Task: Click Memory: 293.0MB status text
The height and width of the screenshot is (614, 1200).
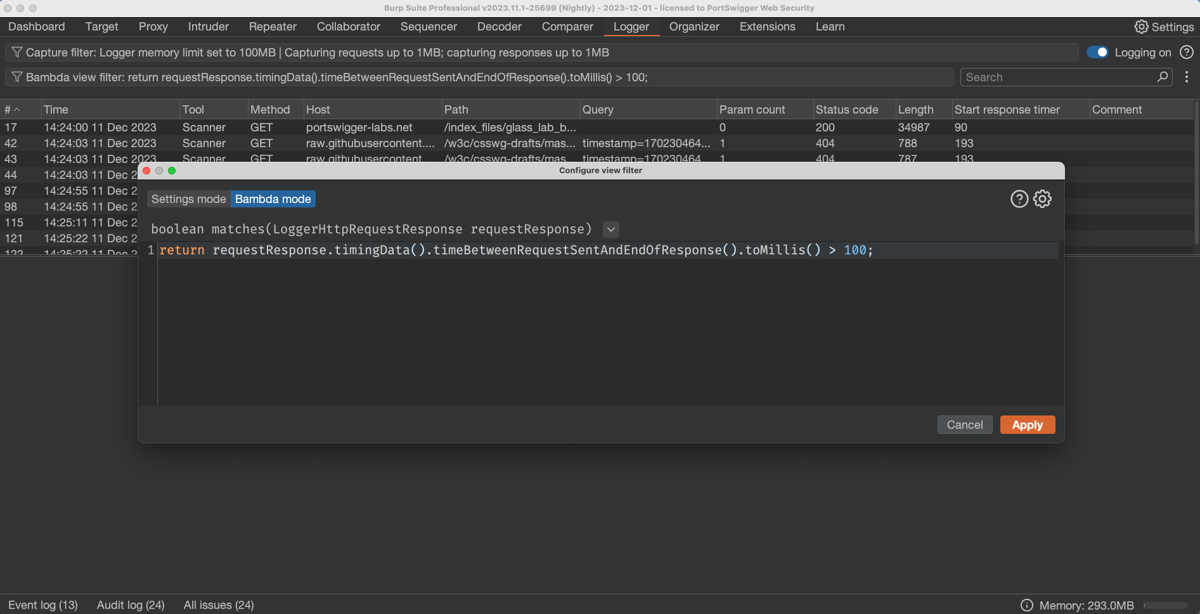Action: 1087,605
